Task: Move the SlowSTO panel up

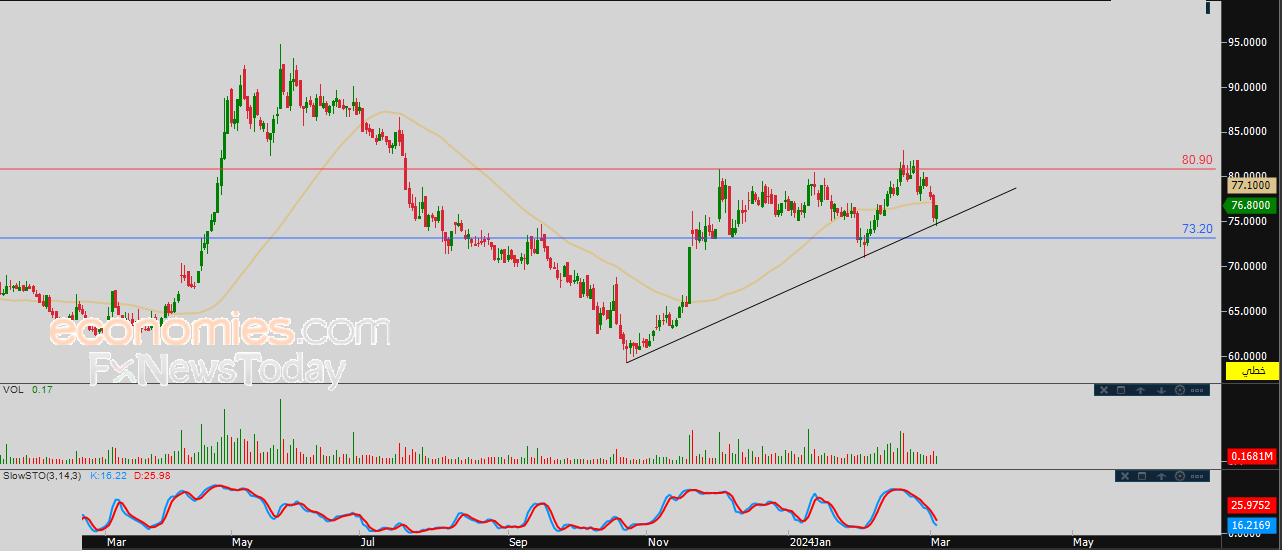Action: coord(1160,476)
